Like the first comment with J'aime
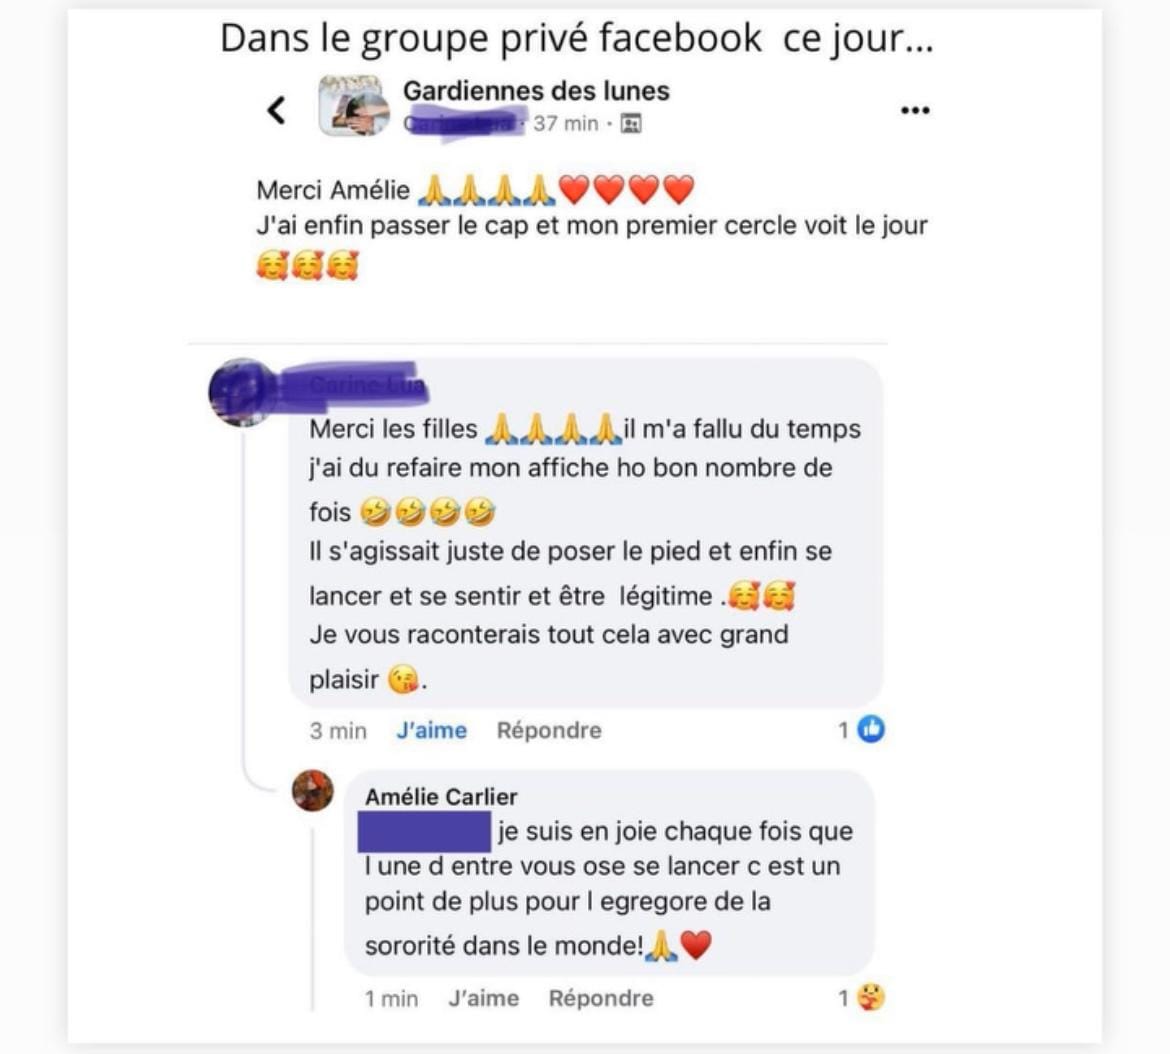Screen dimensions: 1170x1054 [431, 730]
